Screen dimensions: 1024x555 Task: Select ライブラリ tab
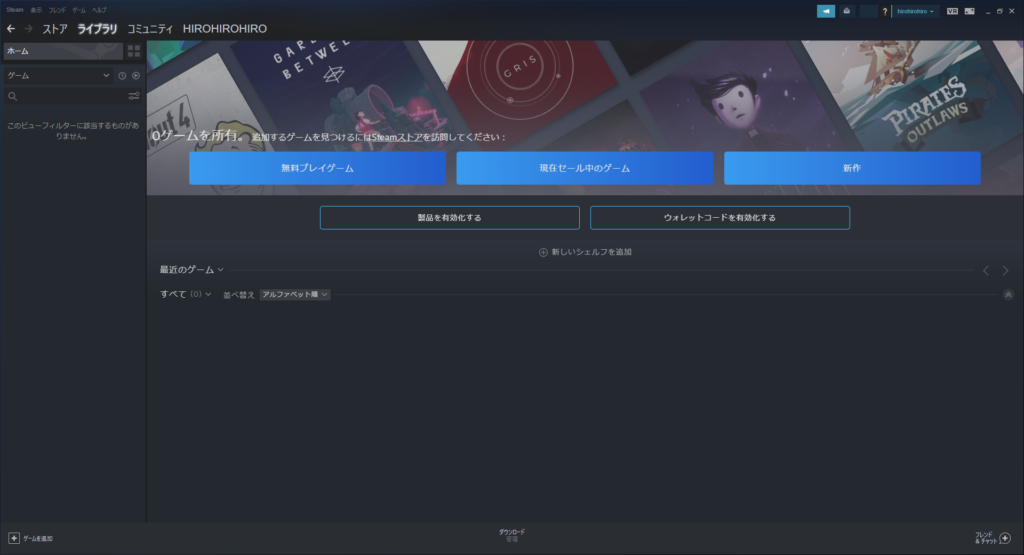tap(97, 29)
